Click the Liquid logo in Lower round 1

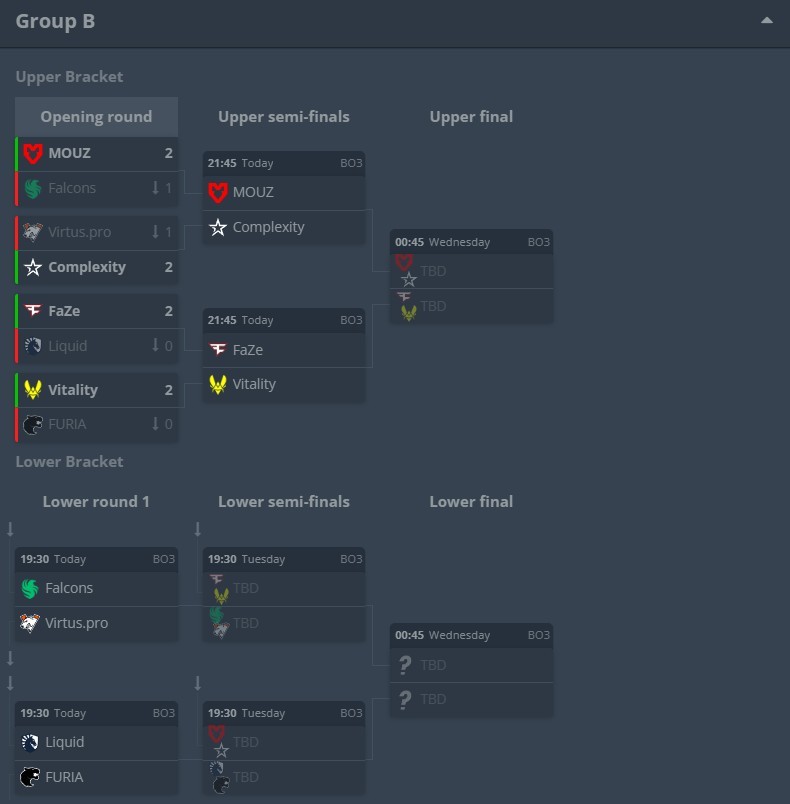click(30, 742)
